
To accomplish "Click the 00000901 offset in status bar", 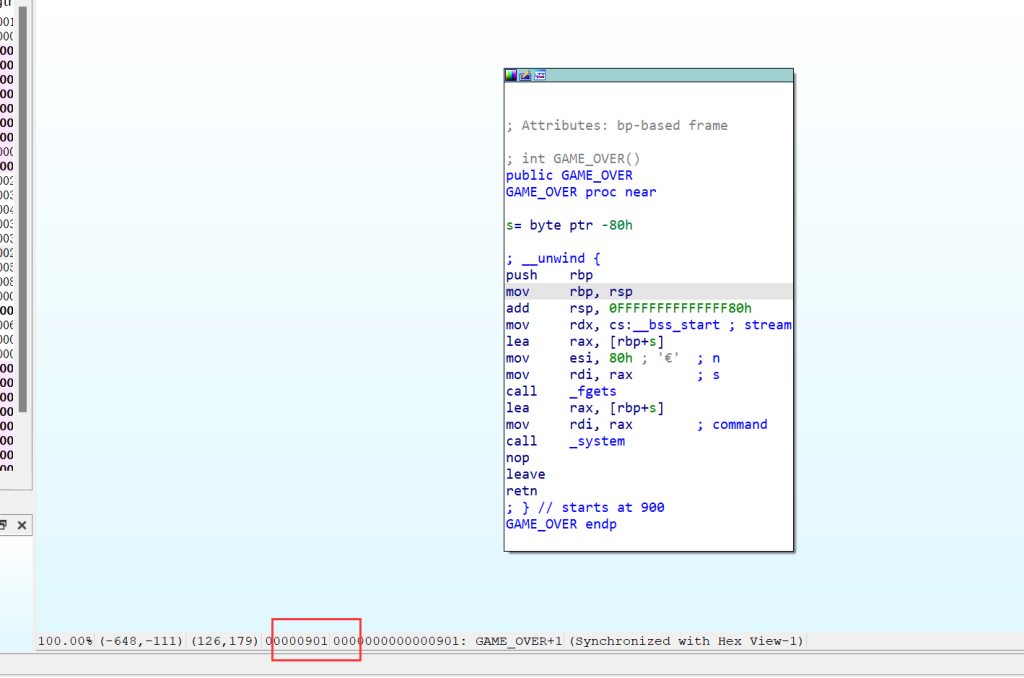I will [x=297, y=641].
